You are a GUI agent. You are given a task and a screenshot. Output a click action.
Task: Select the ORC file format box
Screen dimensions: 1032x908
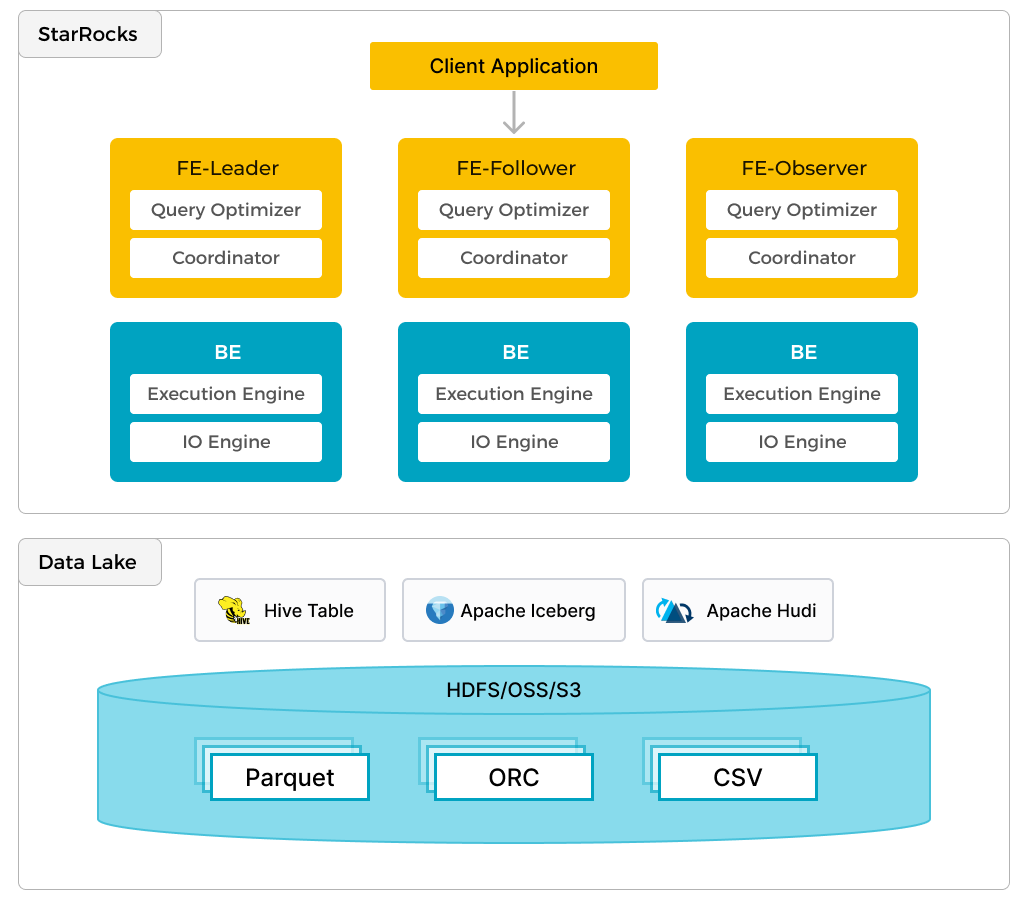[514, 777]
